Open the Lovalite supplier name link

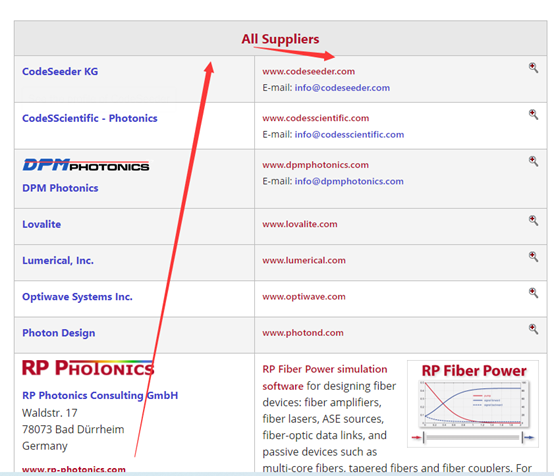41,224
